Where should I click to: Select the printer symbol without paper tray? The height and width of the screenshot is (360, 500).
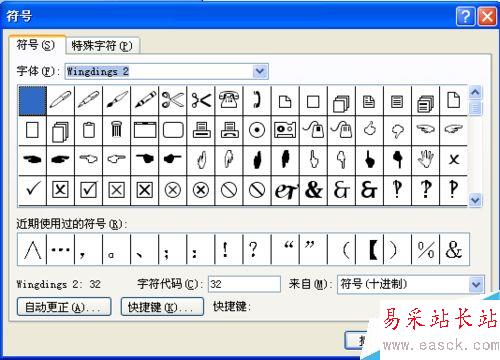tap(201, 130)
